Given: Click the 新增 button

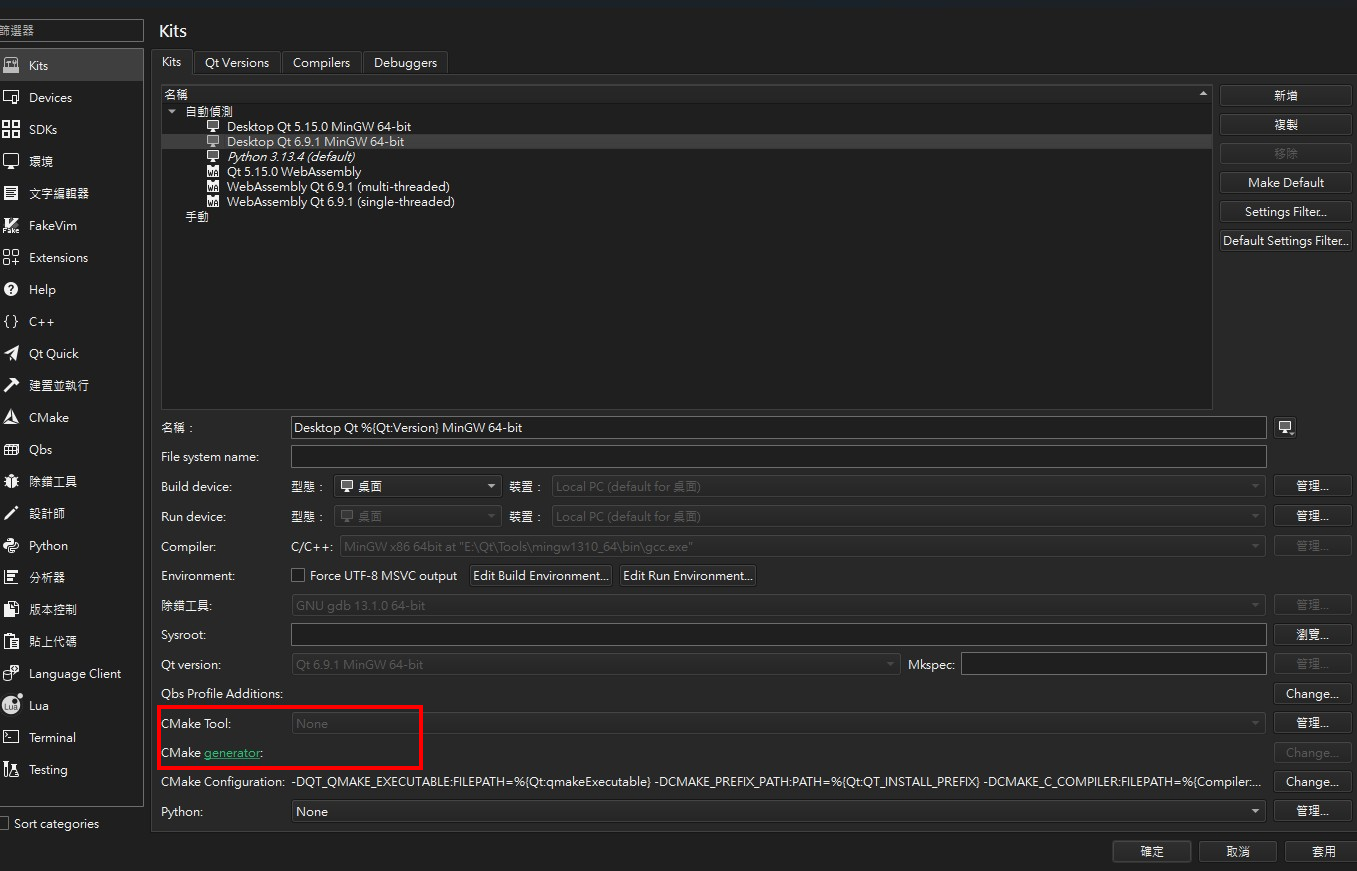Looking at the screenshot, I should 1286,95.
